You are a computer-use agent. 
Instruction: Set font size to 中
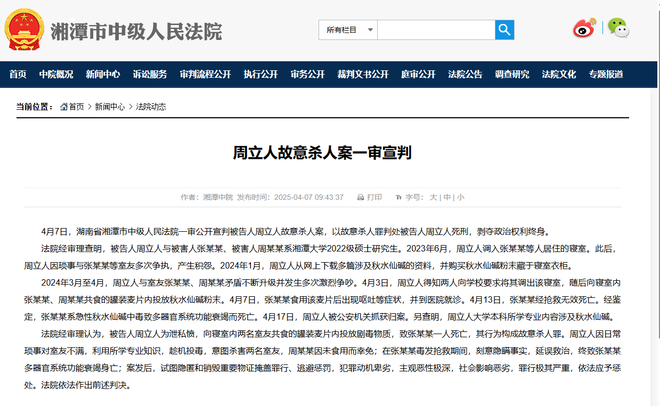coord(447,197)
